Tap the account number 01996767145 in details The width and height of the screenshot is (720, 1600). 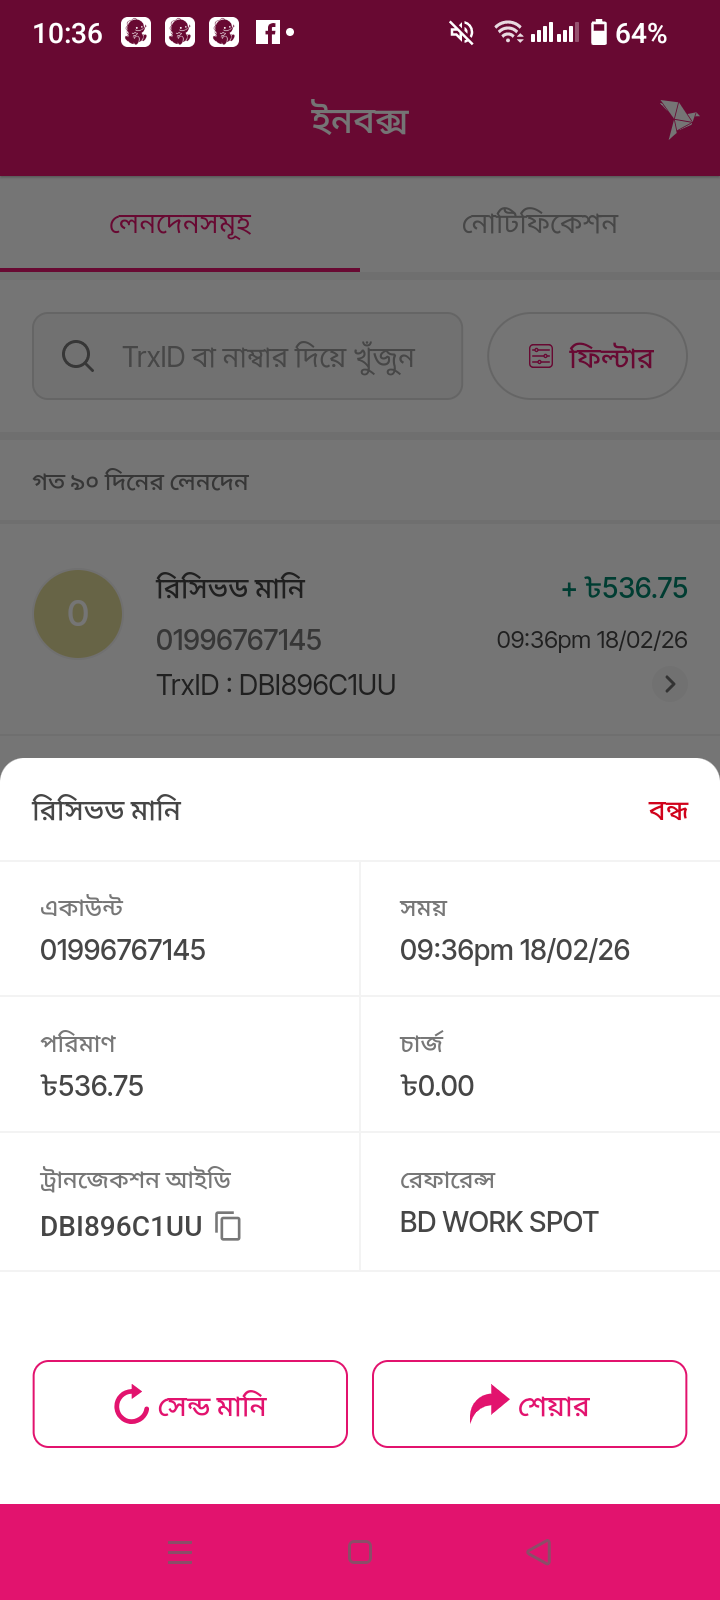[x=123, y=950]
